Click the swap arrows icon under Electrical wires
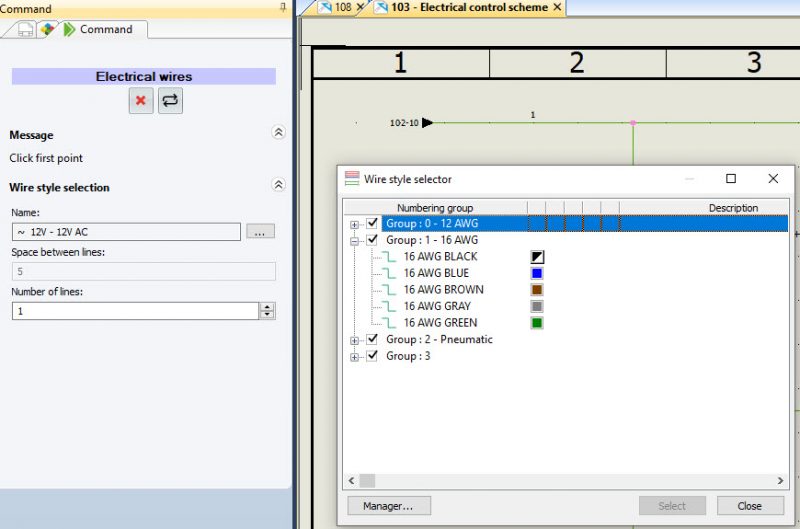 171,101
